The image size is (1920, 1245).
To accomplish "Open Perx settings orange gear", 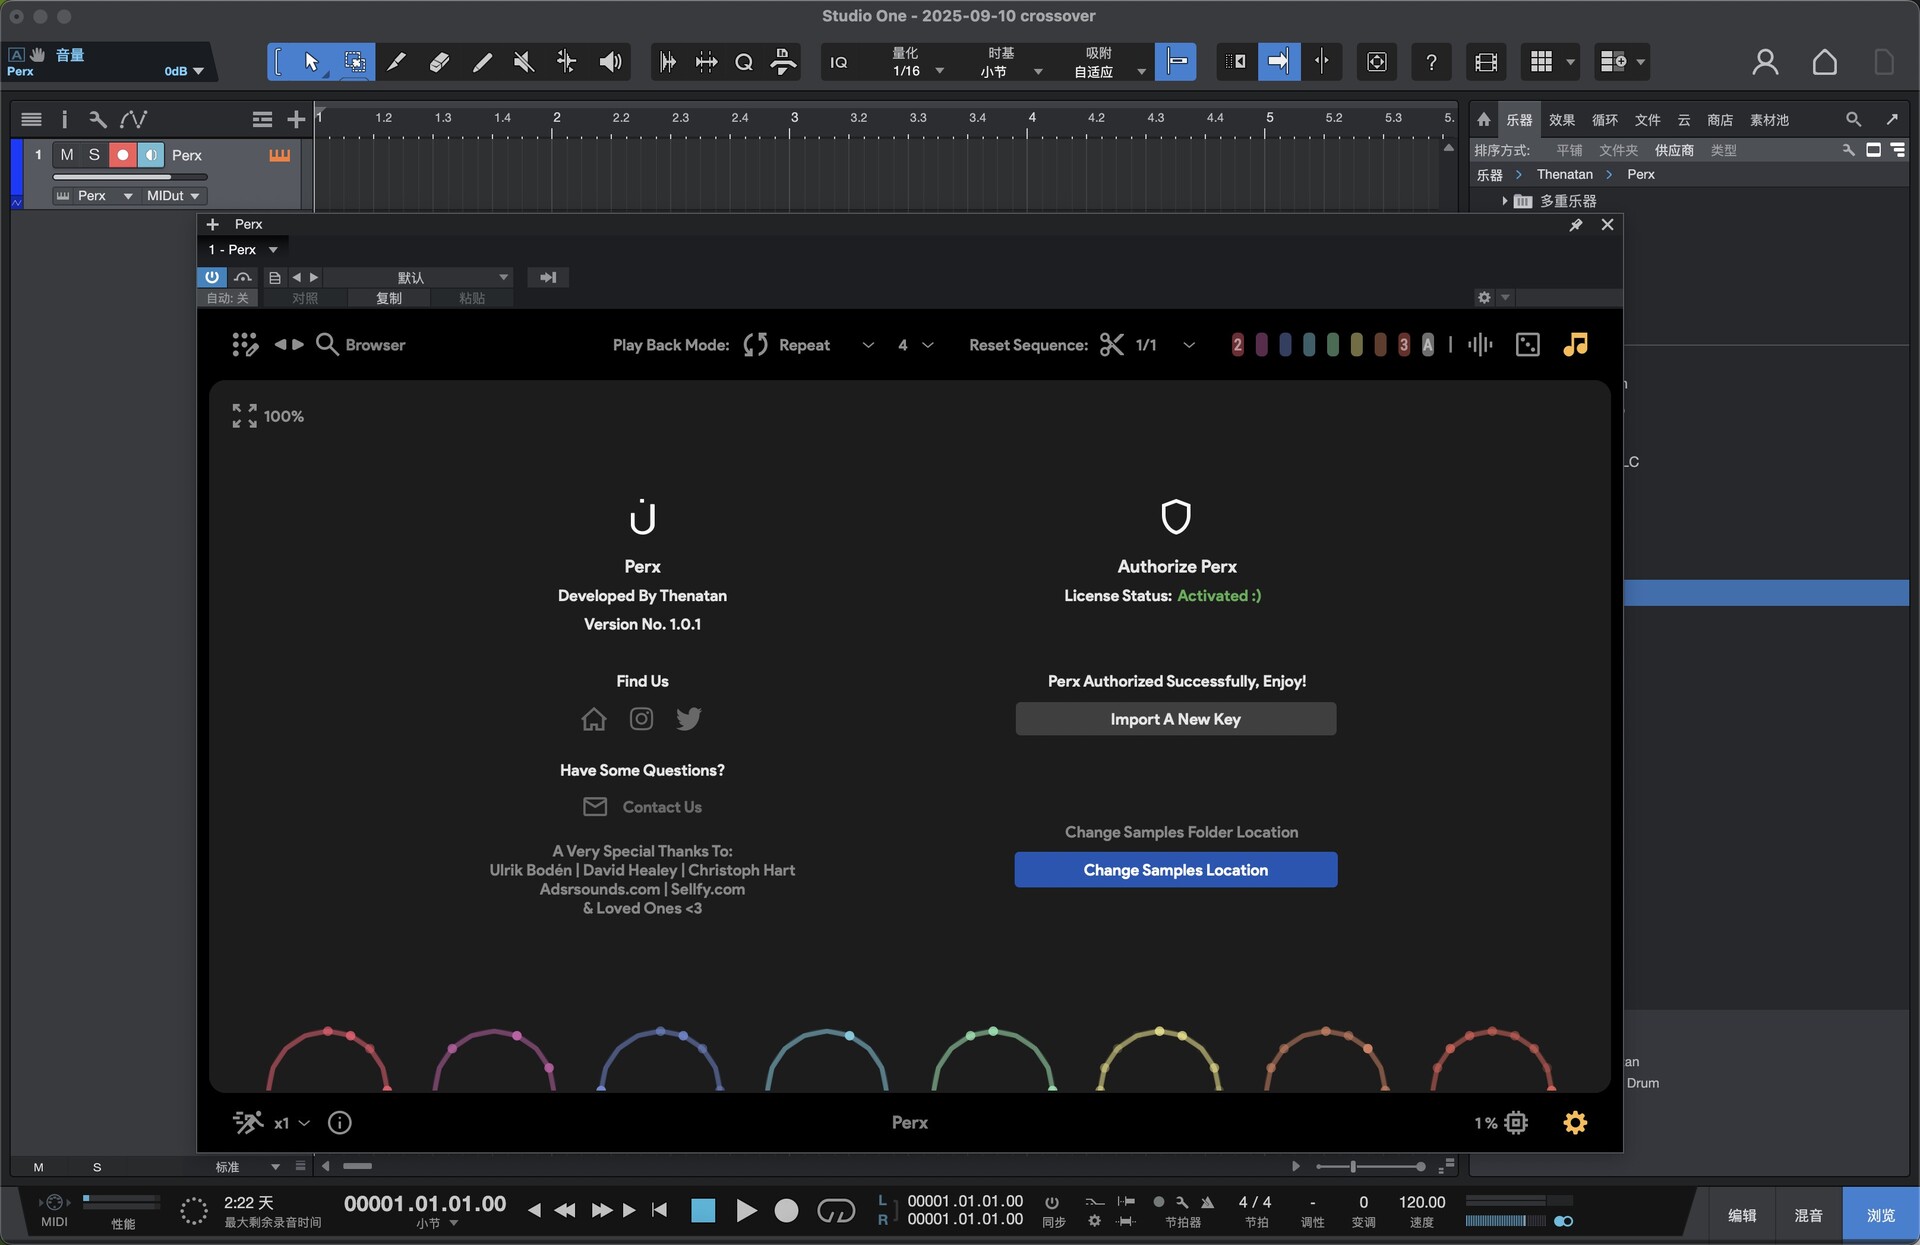I will (1575, 1123).
